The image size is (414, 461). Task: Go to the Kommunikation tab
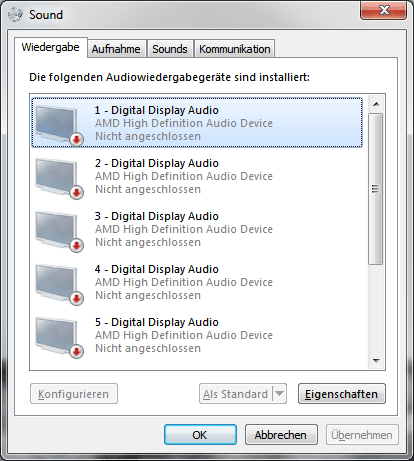tap(235, 49)
